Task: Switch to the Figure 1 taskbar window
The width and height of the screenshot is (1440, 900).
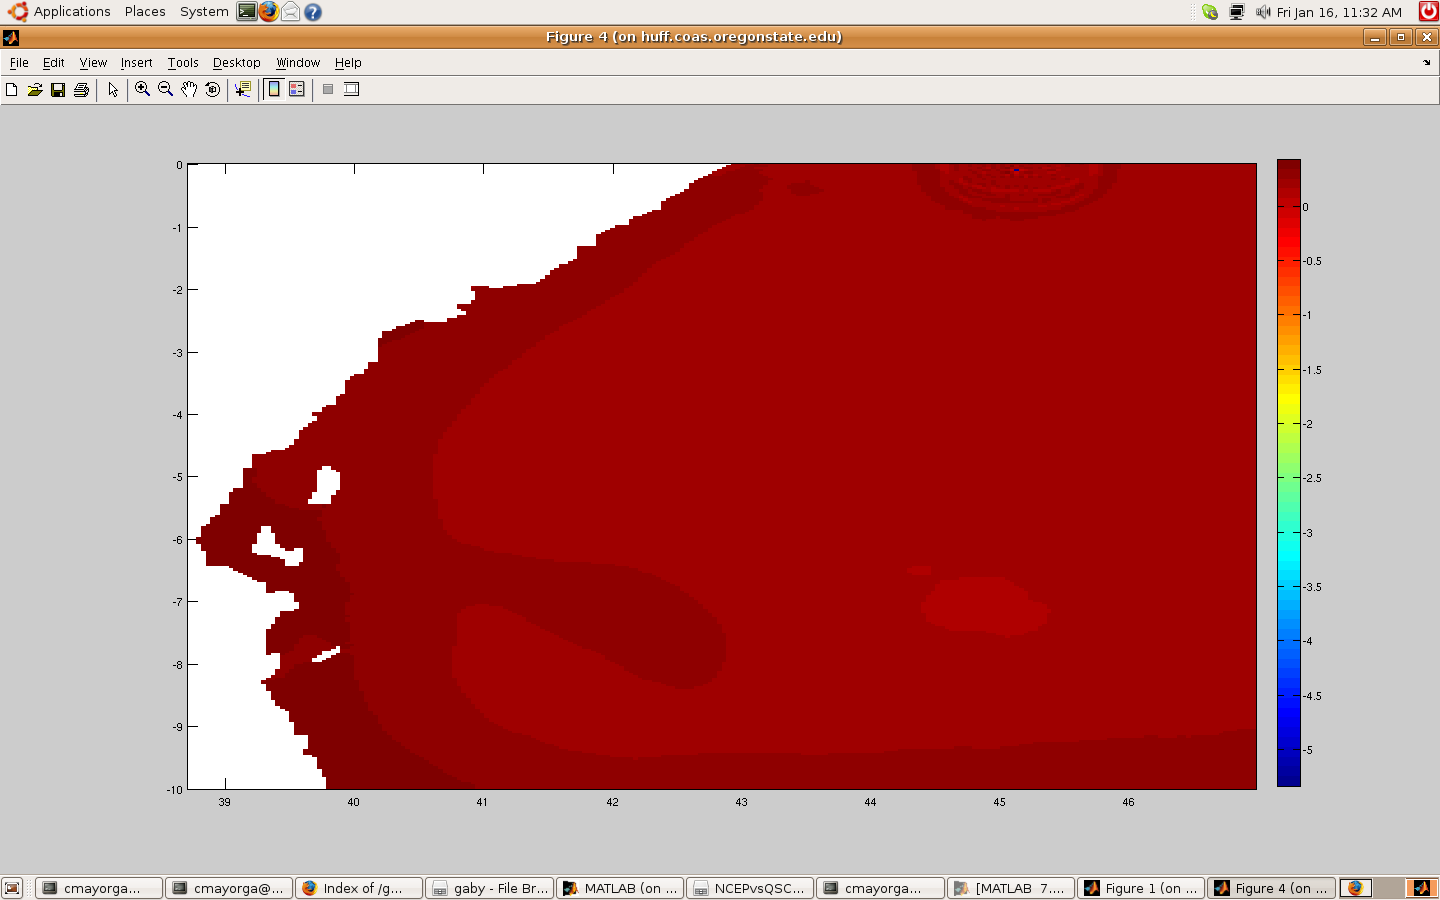Action: [x=1141, y=888]
